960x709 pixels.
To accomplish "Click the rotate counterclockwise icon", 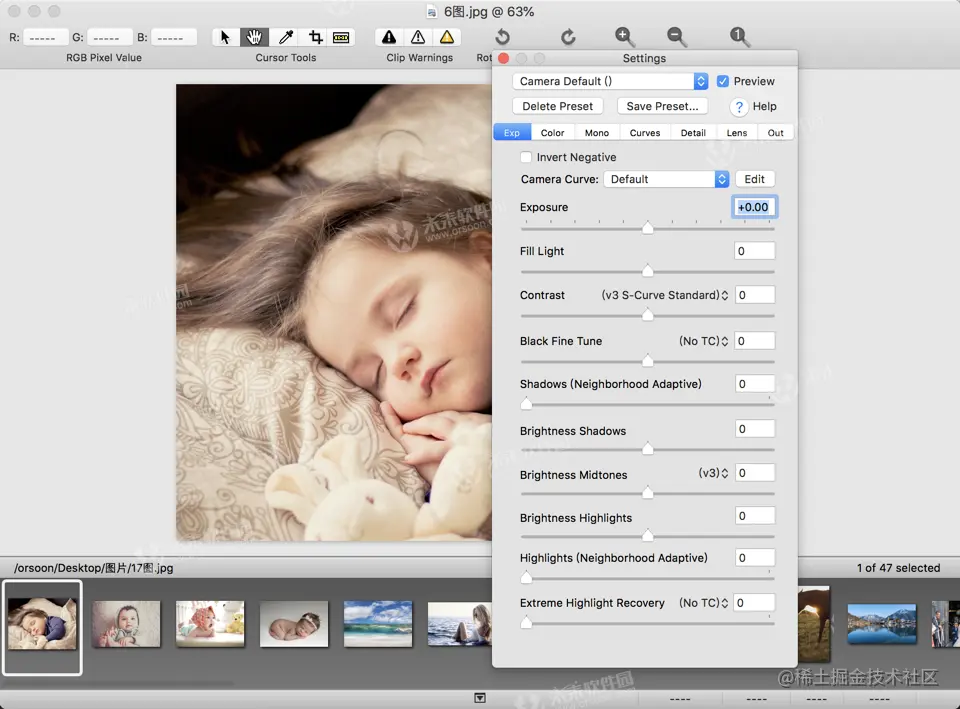I will 503,37.
